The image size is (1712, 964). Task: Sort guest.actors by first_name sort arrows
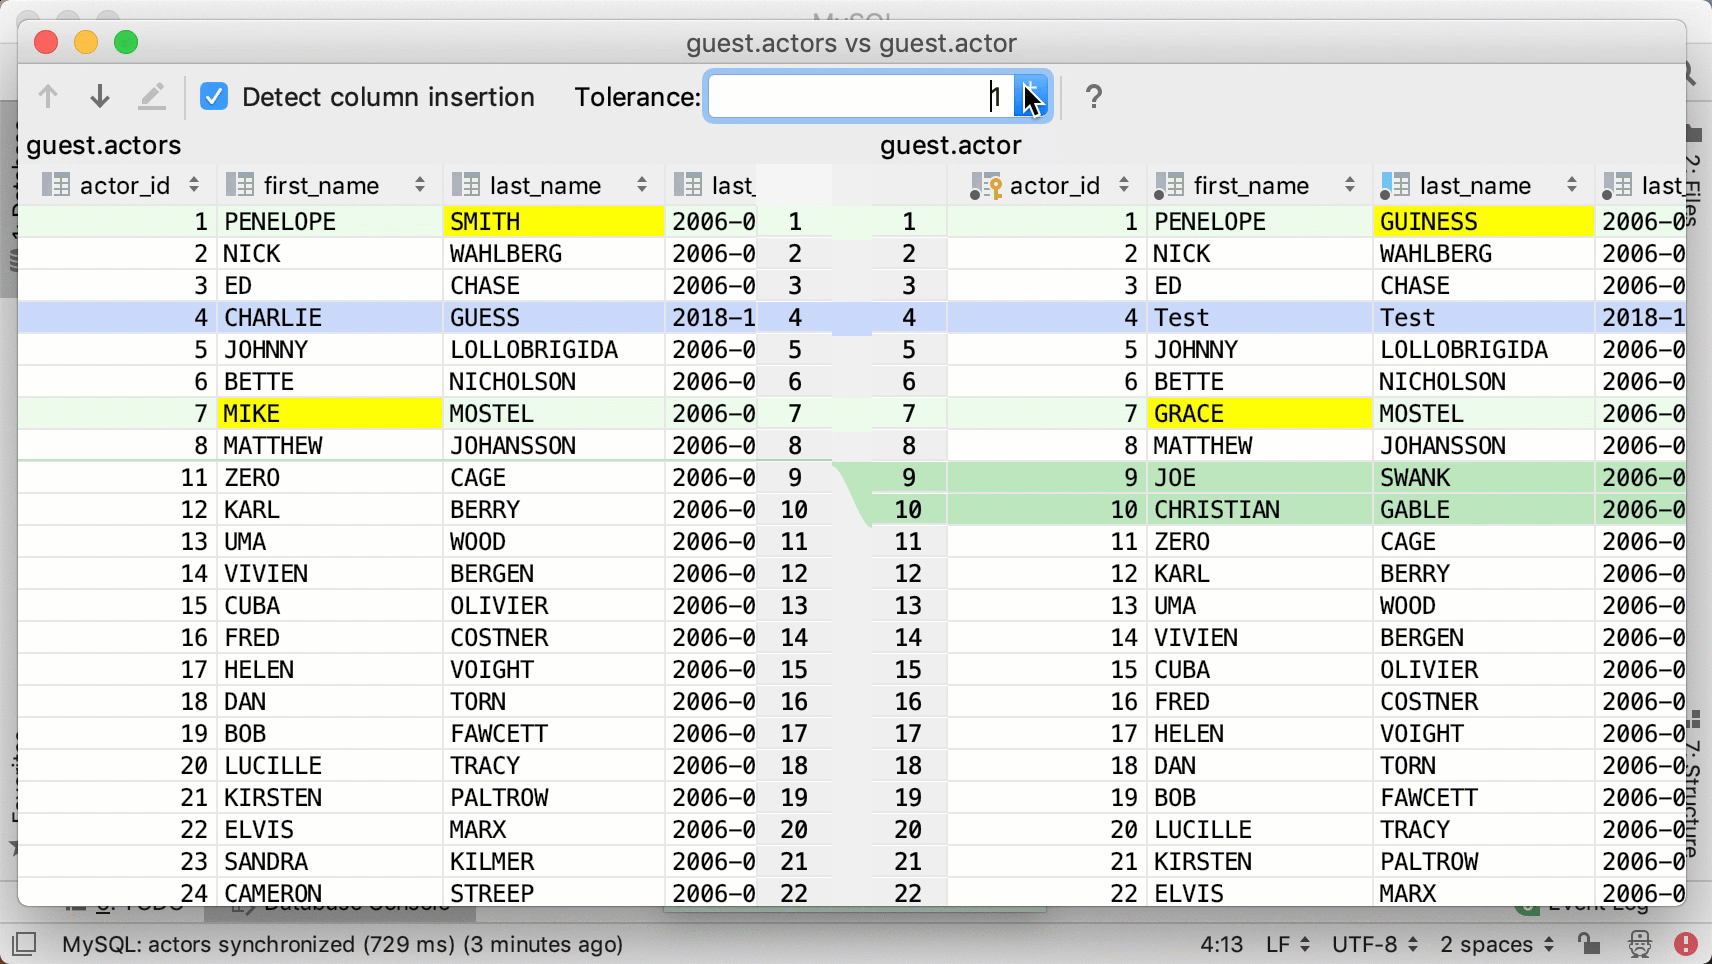[x=420, y=185]
